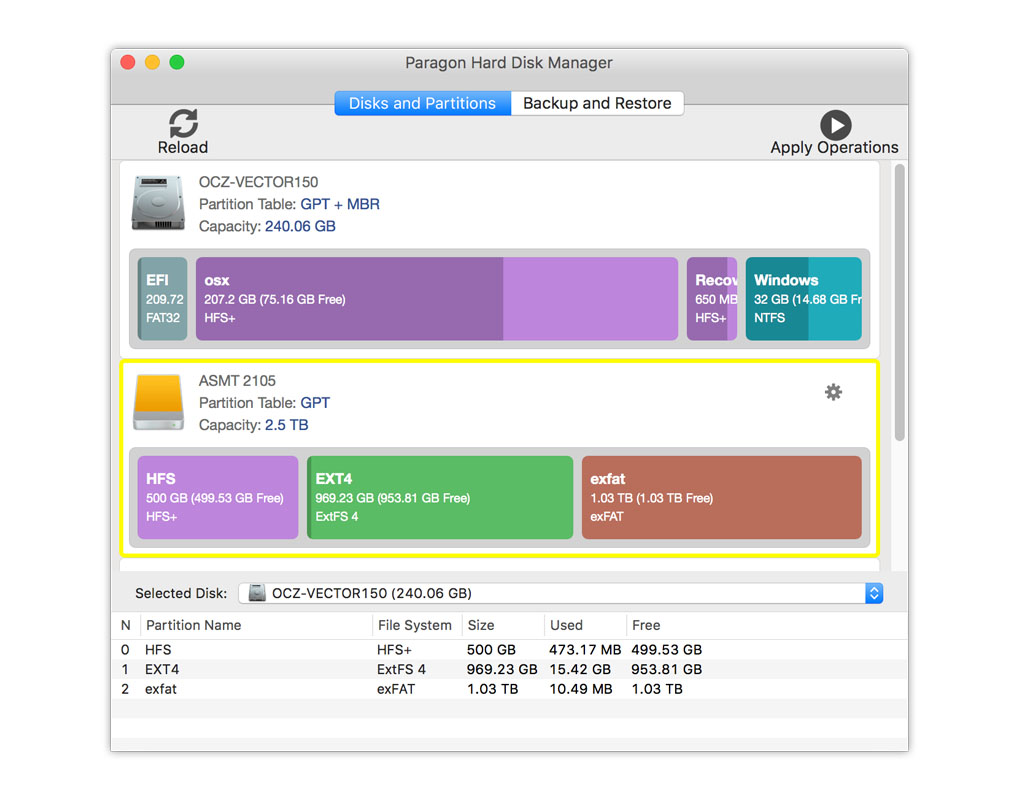Image resolution: width=1020 pixels, height=804 pixels.
Task: Click the 2.5 TB capacity value
Action: point(286,425)
